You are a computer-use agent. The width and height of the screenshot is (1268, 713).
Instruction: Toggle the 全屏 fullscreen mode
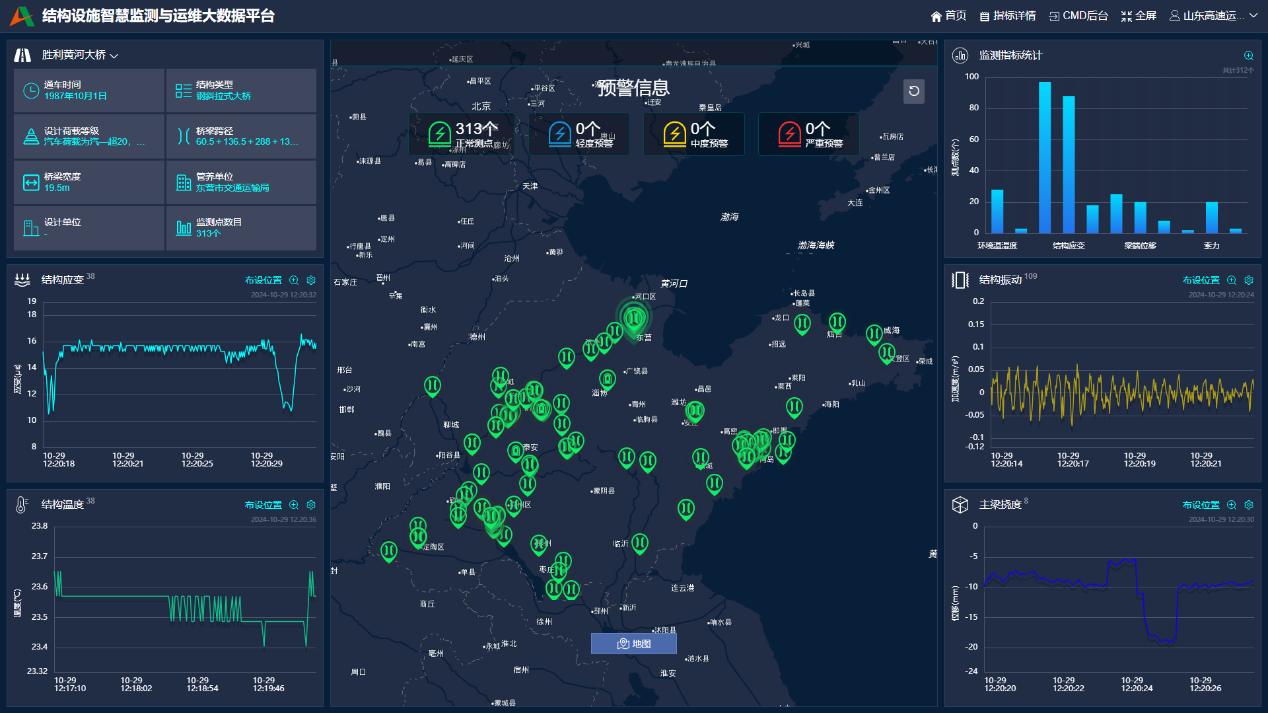pyautogui.click(x=1138, y=16)
